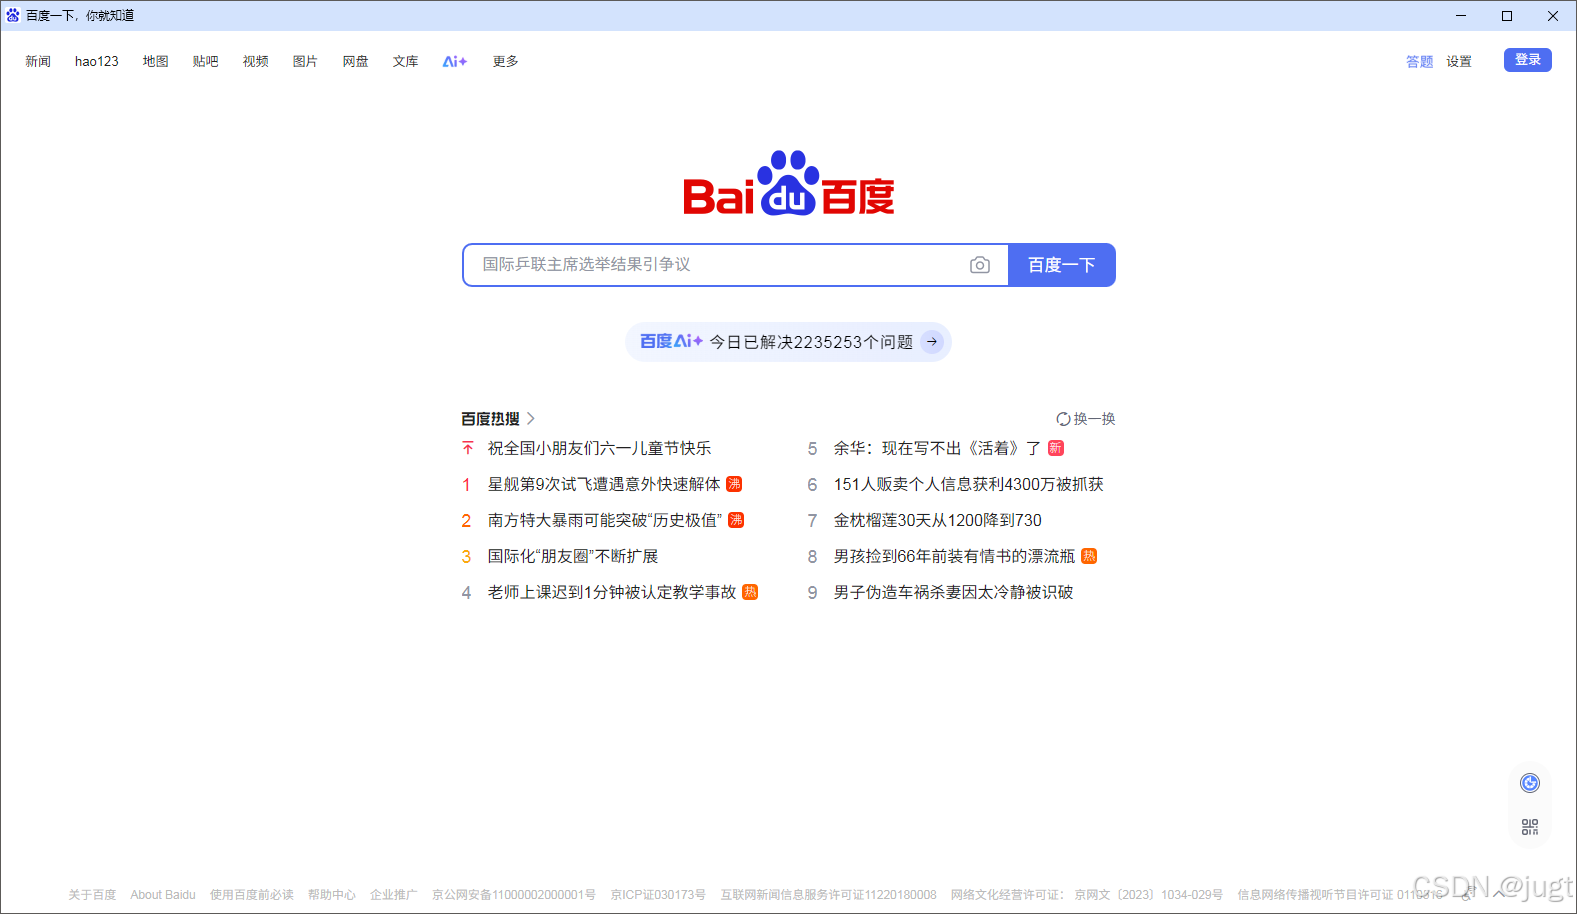Viewport: 1577px width, 914px height.
Task: Open the 更多 navigation menu
Action: [x=505, y=62]
